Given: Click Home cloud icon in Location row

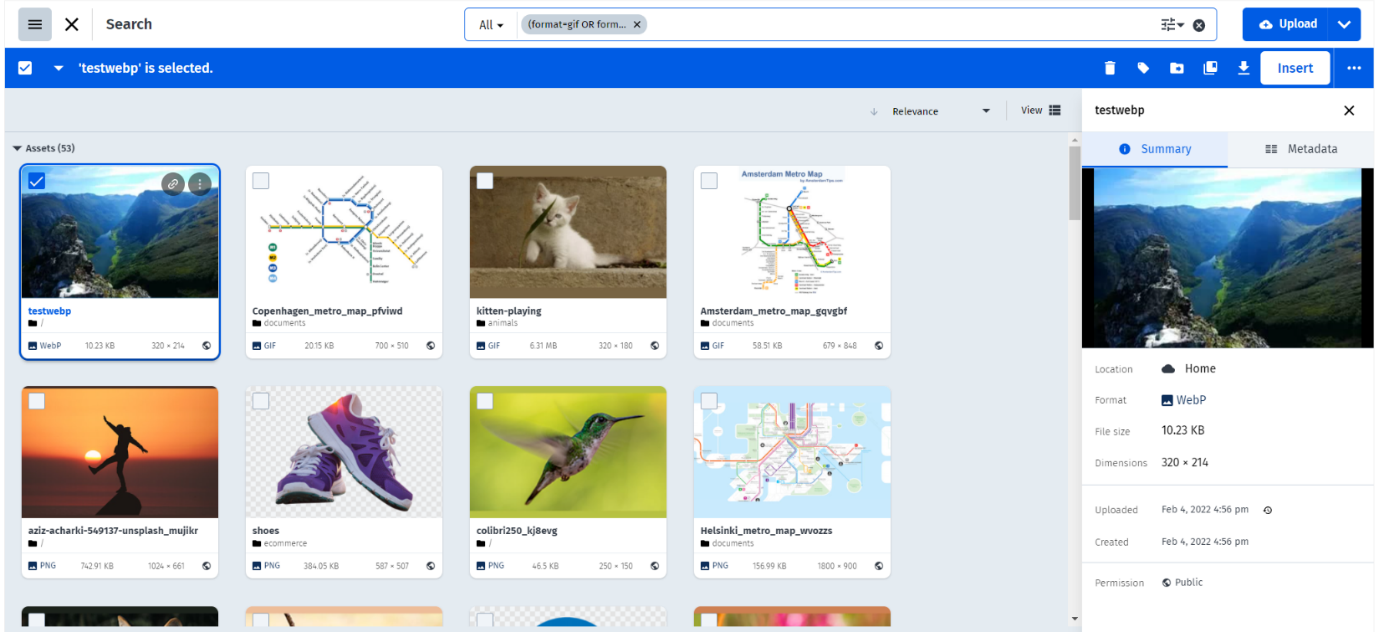Looking at the screenshot, I should [1168, 369].
